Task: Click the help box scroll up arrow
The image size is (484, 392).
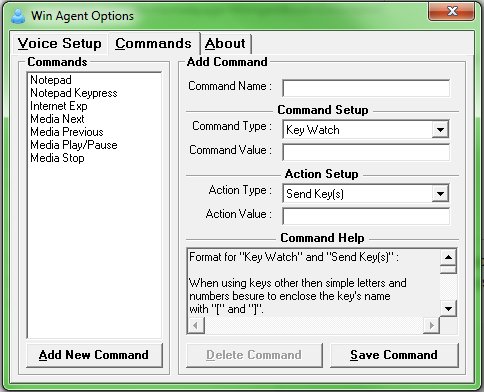Action: 448,257
